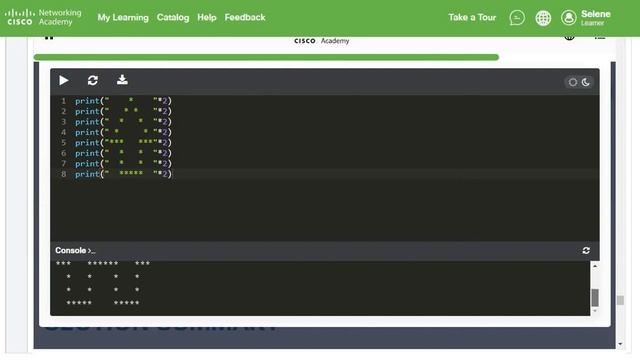Screen dimensions: 640x360
Task: Click the console output last row of asterisks
Action: [103, 303]
